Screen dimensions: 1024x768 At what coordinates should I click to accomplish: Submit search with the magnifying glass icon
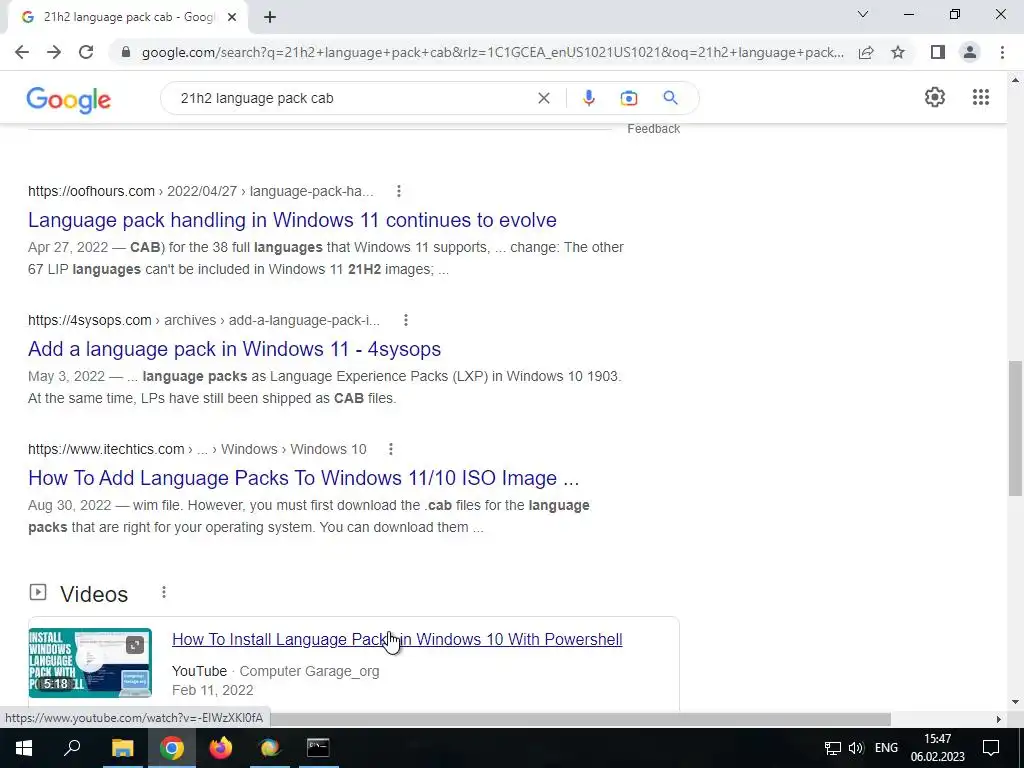[670, 98]
